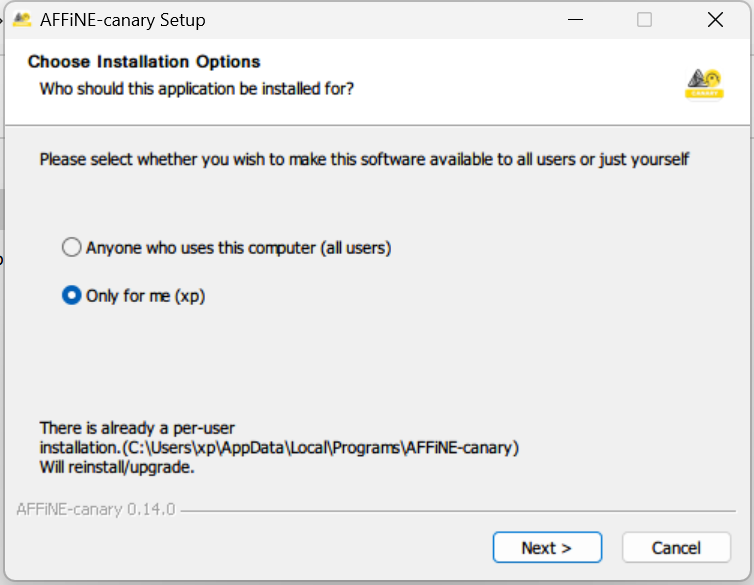The height and width of the screenshot is (585, 754).
Task: Click the "Will reinstall/upgrade." notice
Action: tap(116, 466)
